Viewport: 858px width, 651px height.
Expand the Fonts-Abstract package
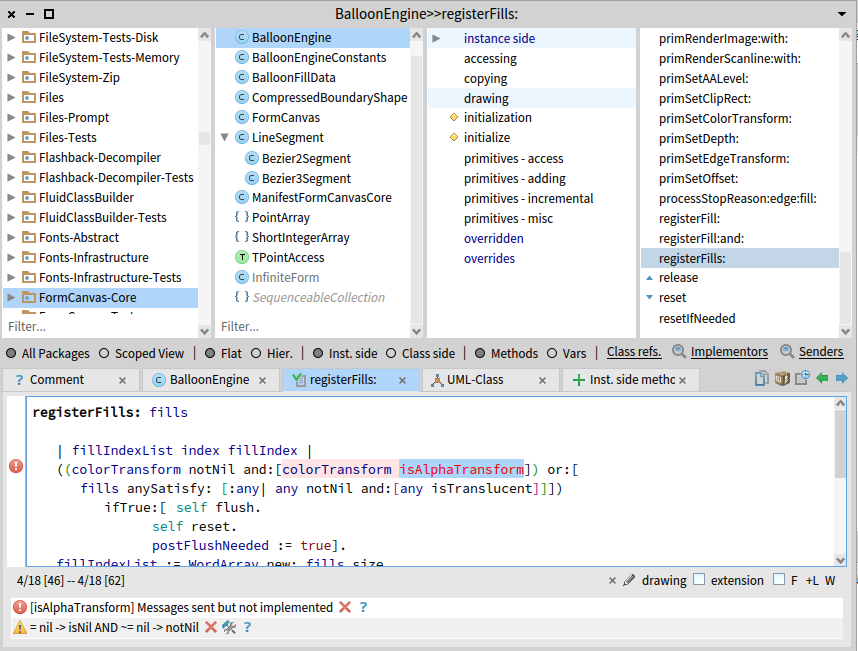tap(10, 237)
